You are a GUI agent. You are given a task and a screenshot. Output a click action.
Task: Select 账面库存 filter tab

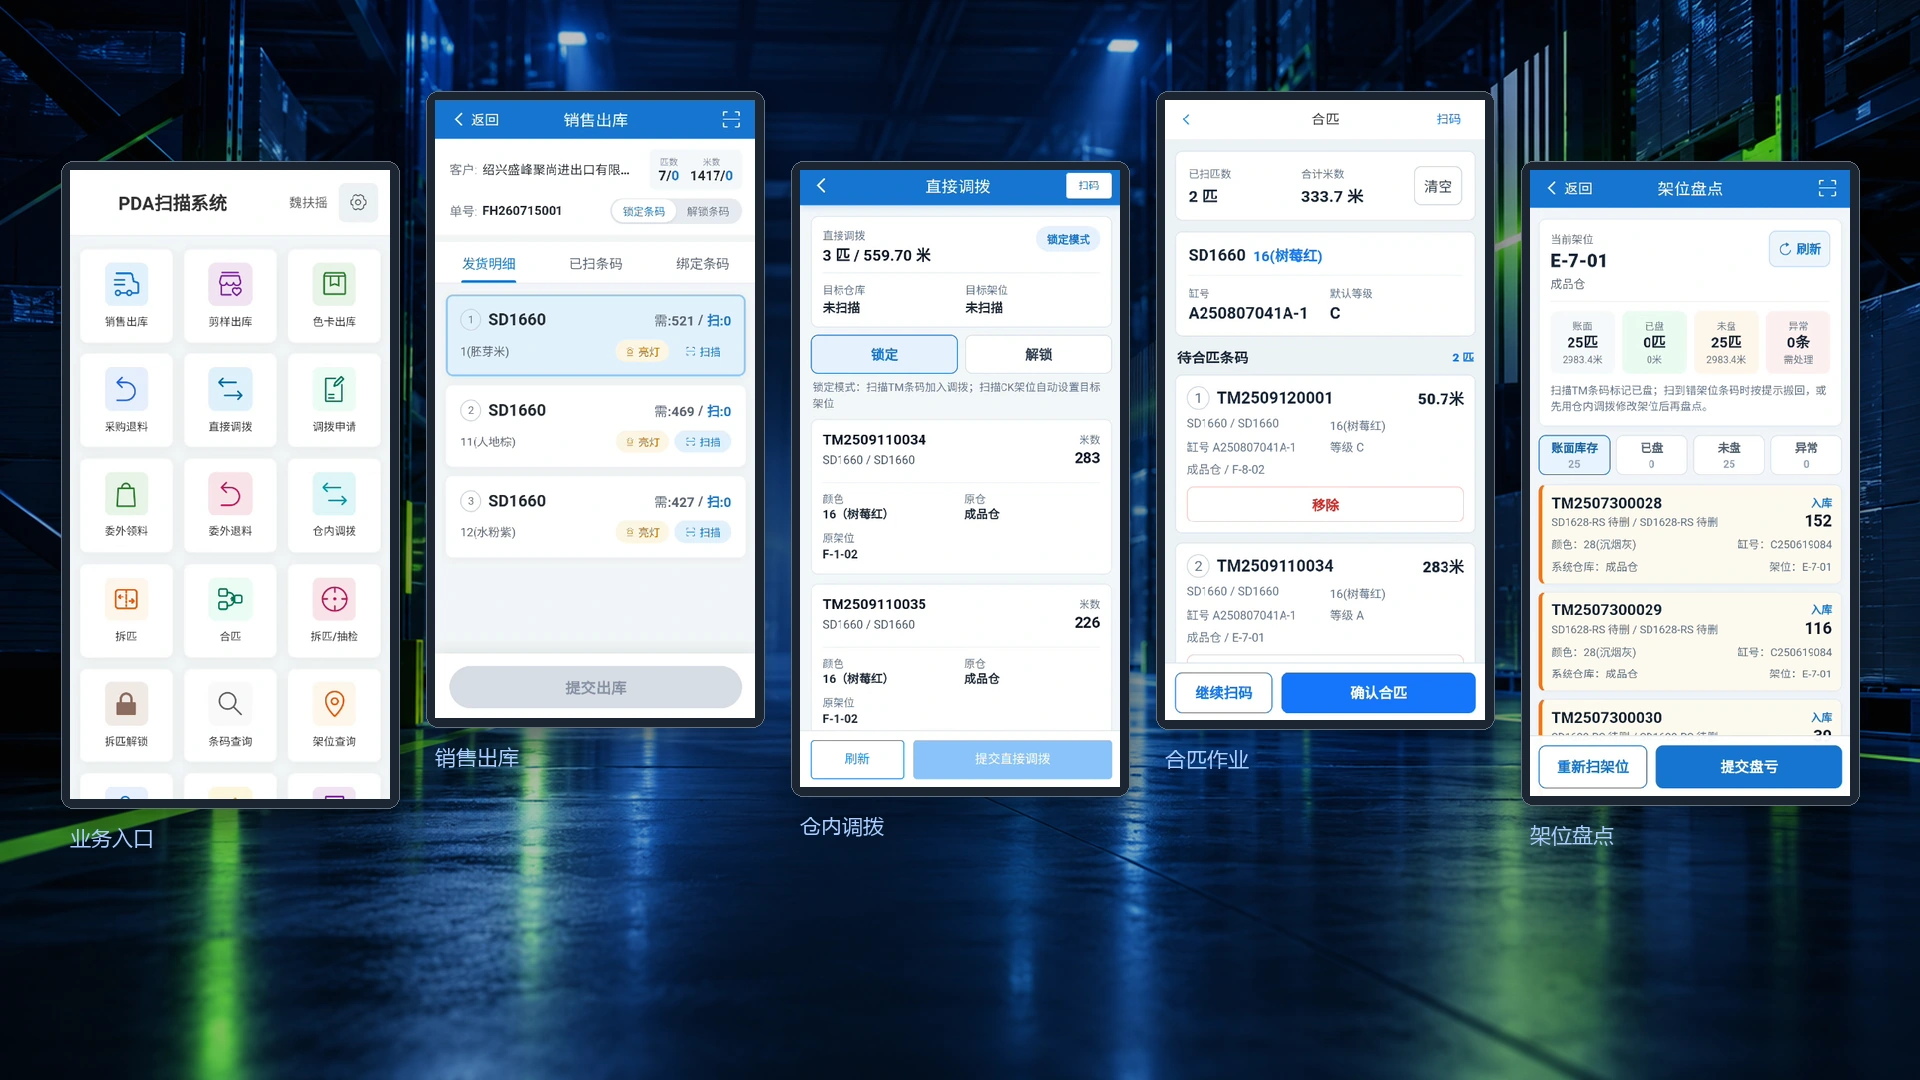coord(1574,455)
